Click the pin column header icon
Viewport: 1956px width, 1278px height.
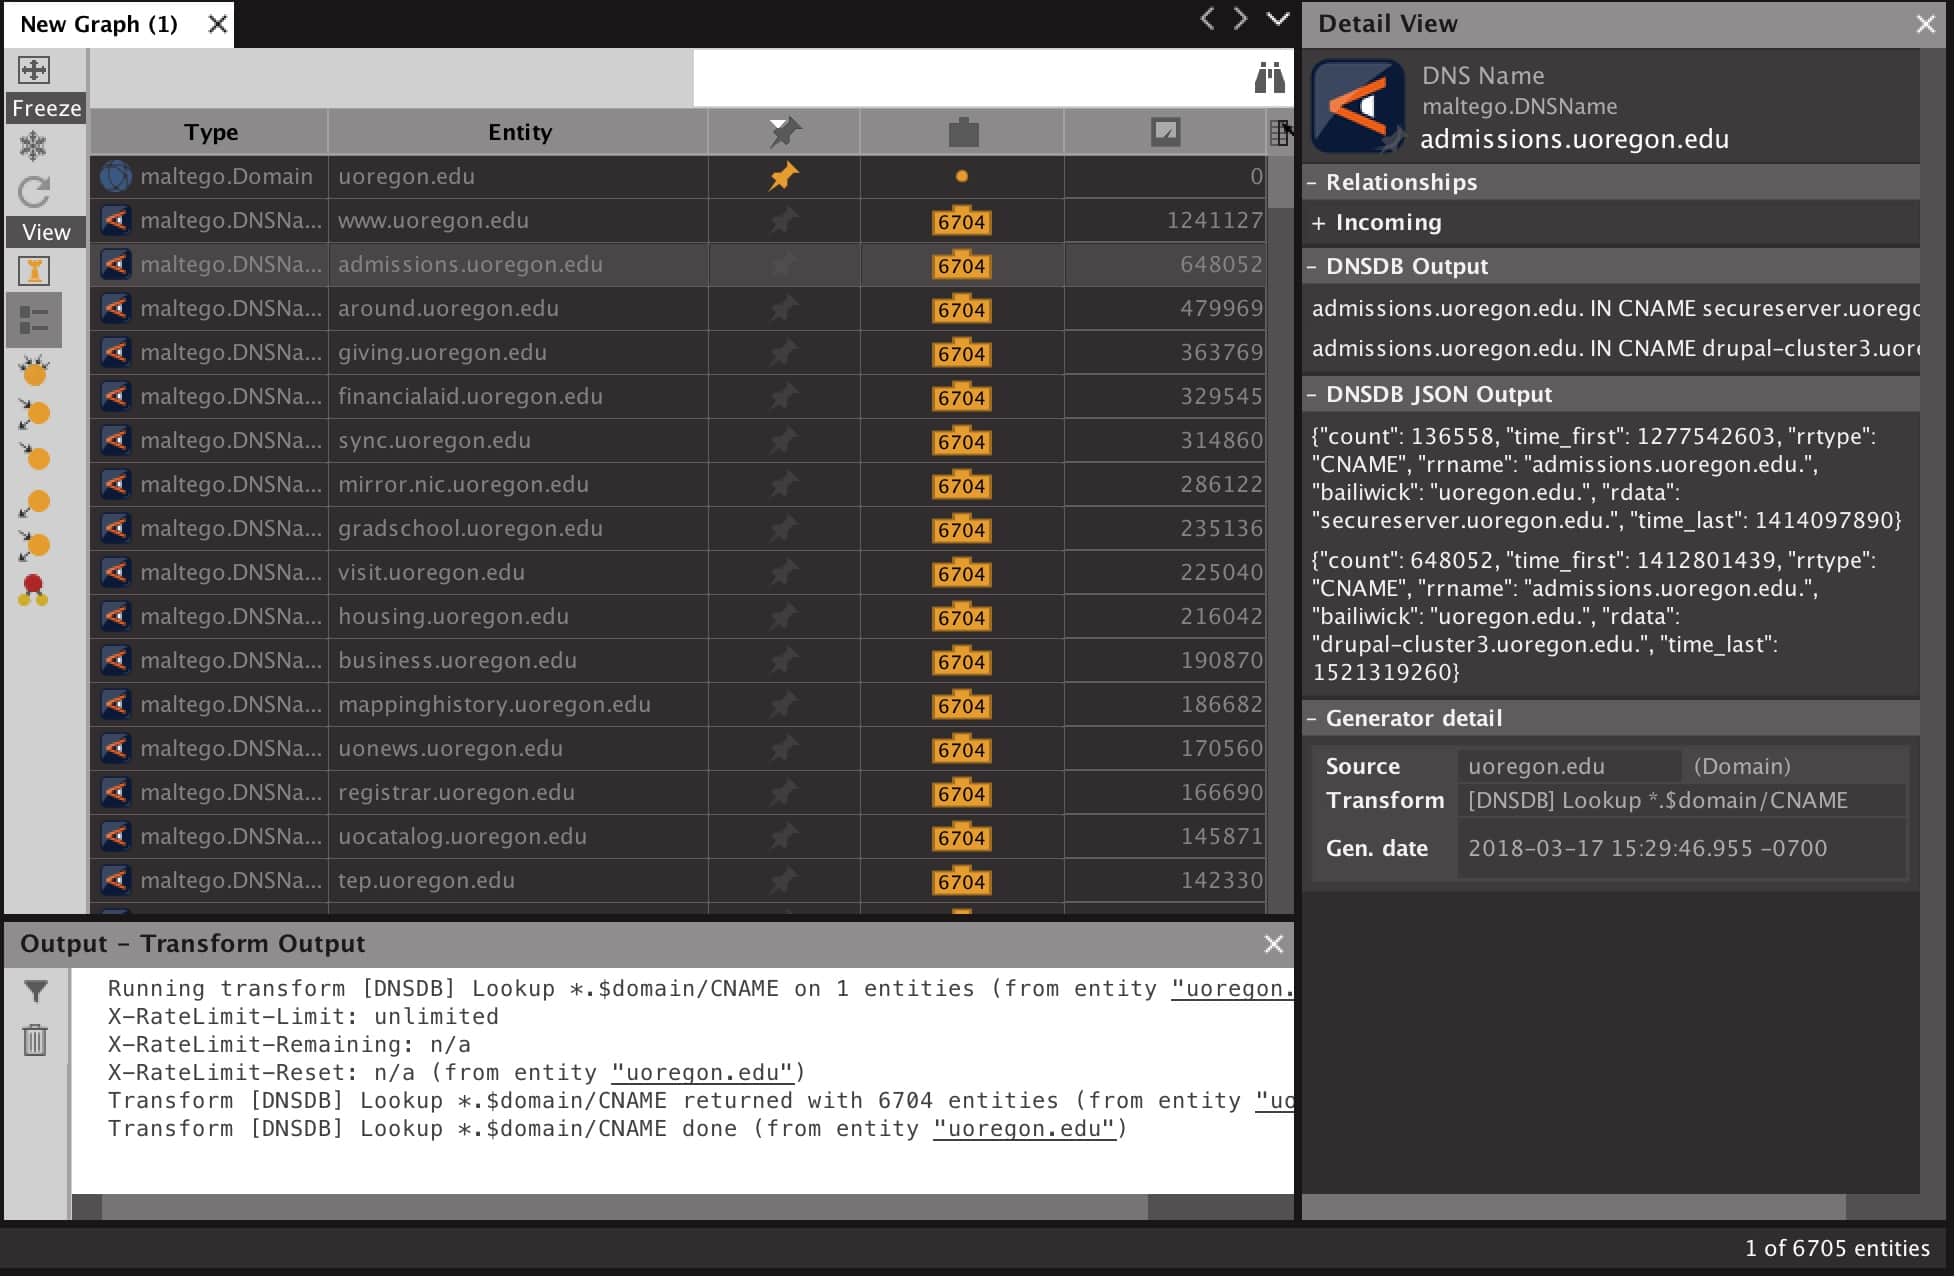tap(785, 132)
